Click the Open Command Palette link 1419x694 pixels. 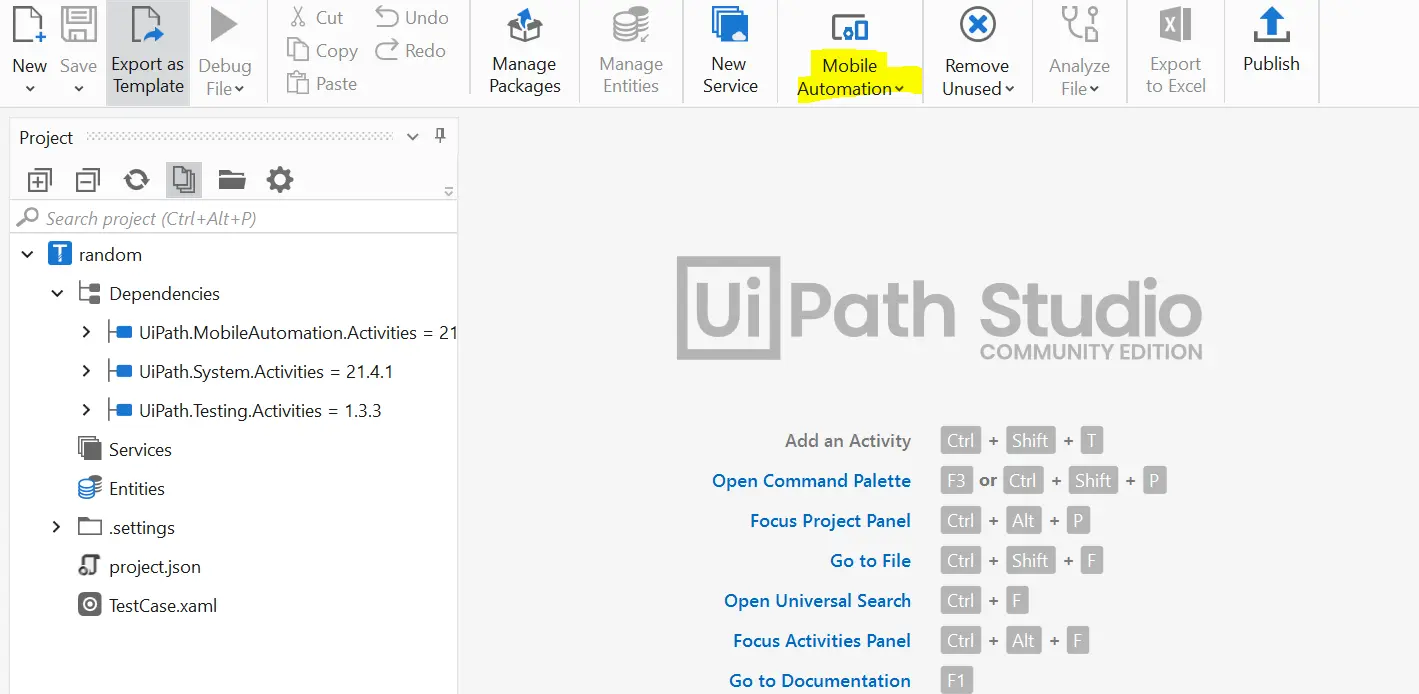(811, 481)
